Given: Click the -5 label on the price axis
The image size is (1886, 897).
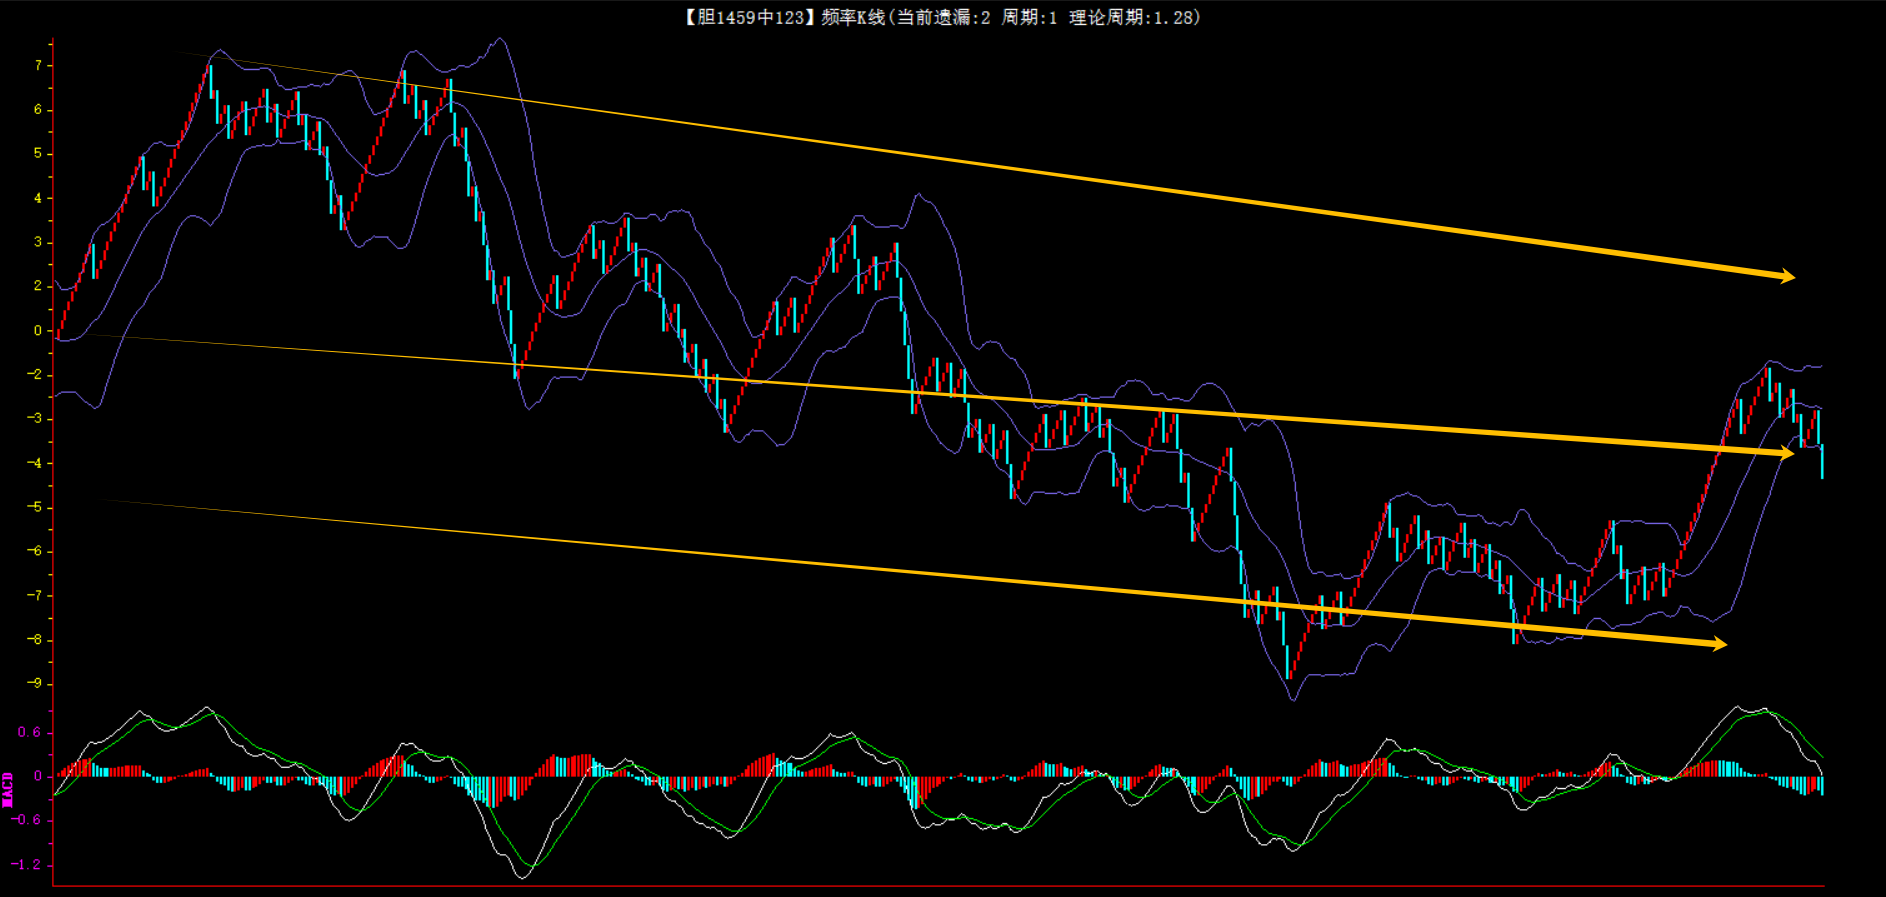Looking at the screenshot, I should click(x=34, y=507).
